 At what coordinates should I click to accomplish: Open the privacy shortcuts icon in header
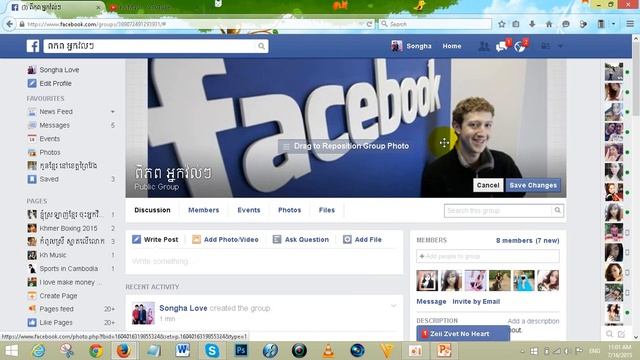[545, 46]
